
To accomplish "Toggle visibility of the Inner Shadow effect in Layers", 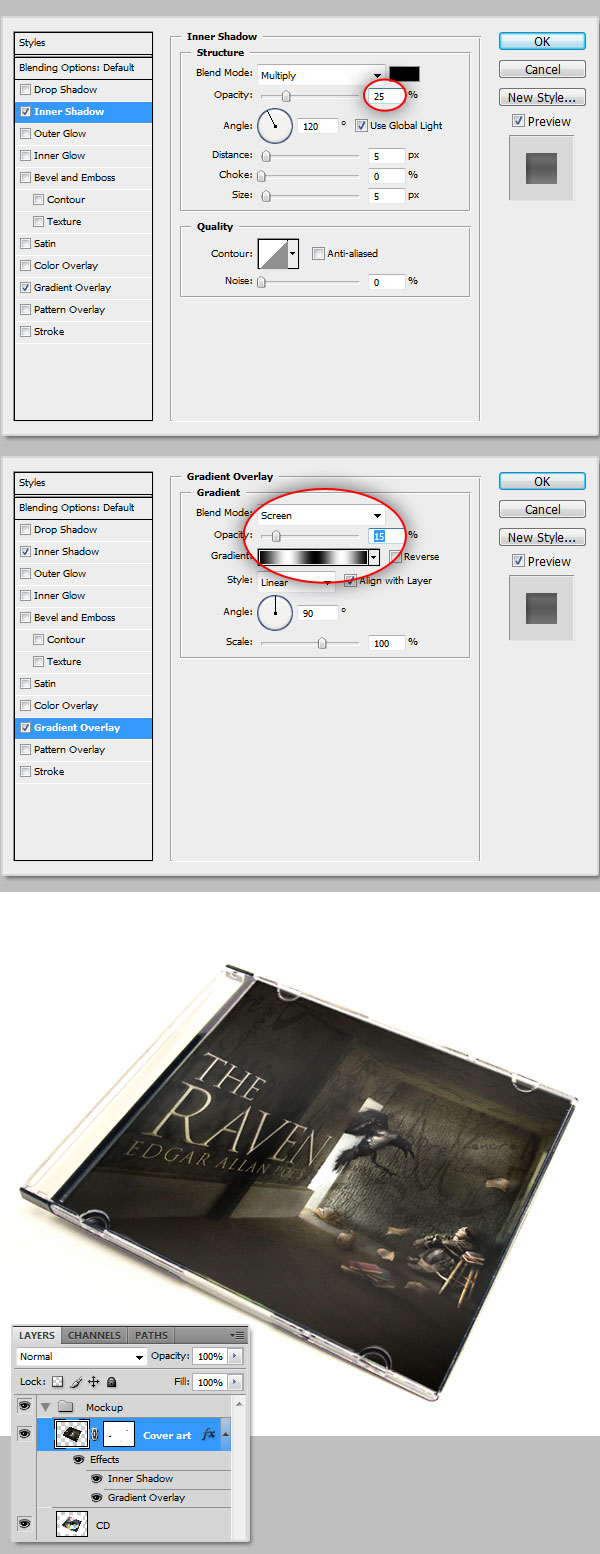I will point(97,1479).
